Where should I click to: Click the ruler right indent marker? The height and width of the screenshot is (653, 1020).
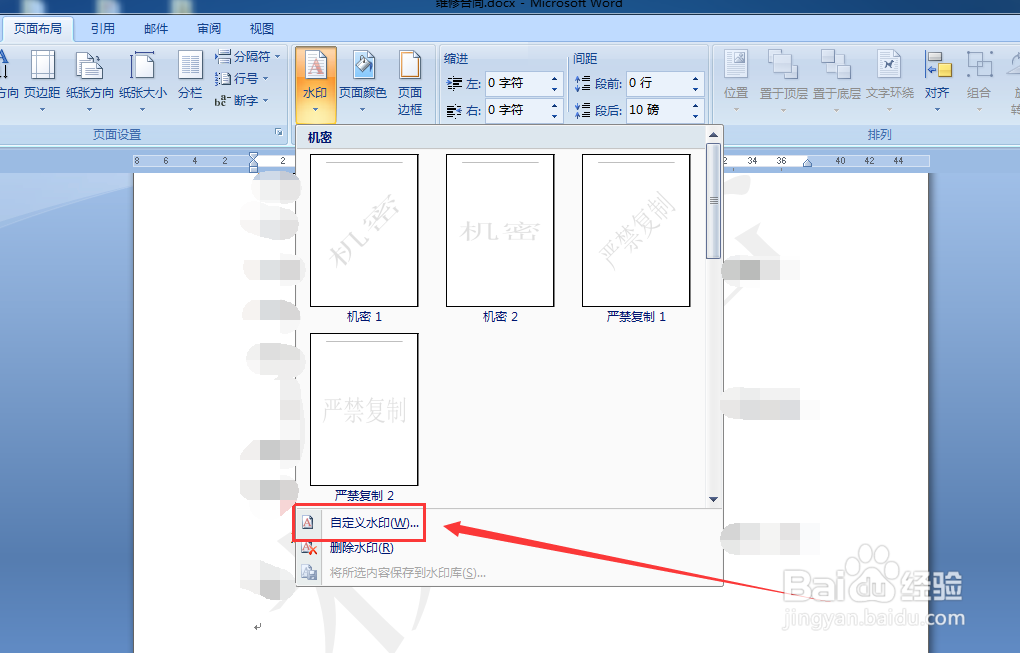click(x=807, y=163)
